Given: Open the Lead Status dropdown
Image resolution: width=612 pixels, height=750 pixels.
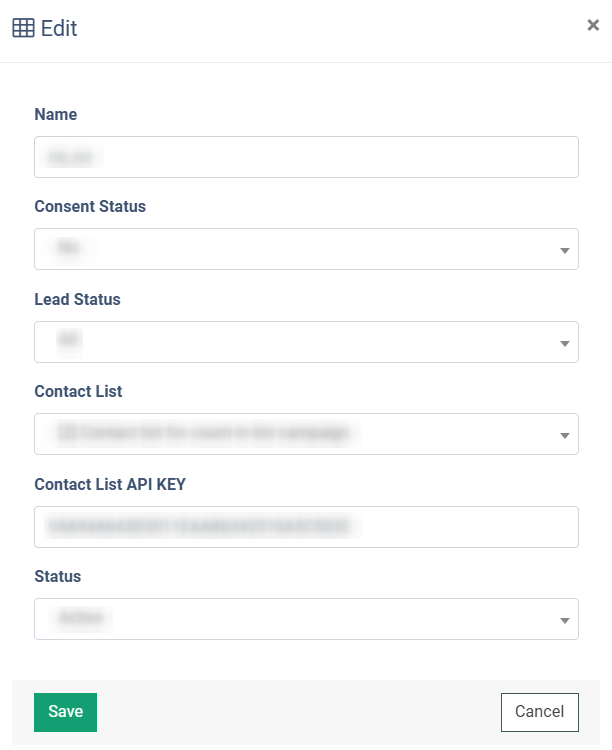Looking at the screenshot, I should point(296,342).
